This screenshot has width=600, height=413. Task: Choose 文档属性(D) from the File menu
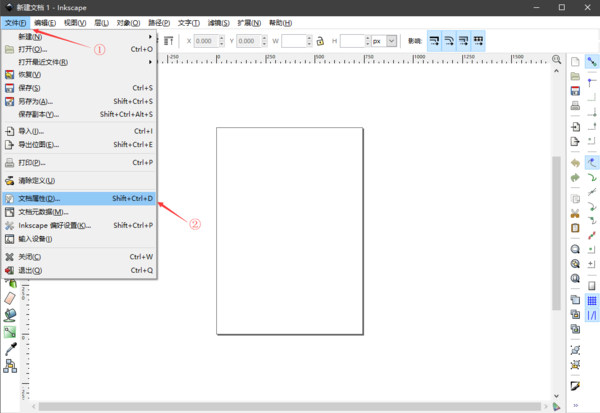[x=79, y=198]
